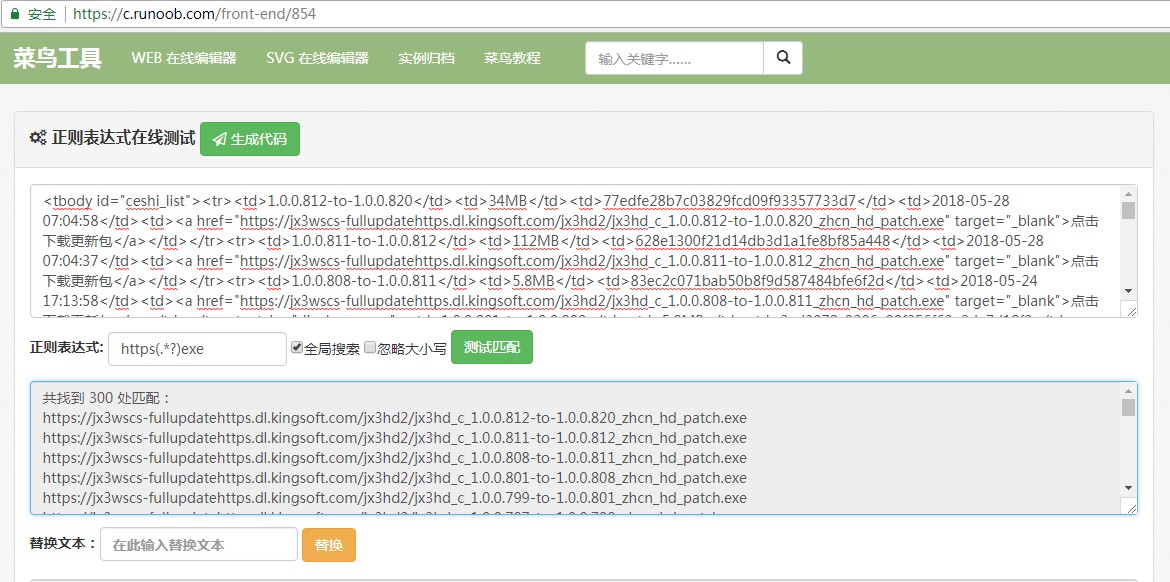The image size is (1170, 582).
Task: Click the 在此输入替换文本 replacement field
Action: (x=199, y=545)
